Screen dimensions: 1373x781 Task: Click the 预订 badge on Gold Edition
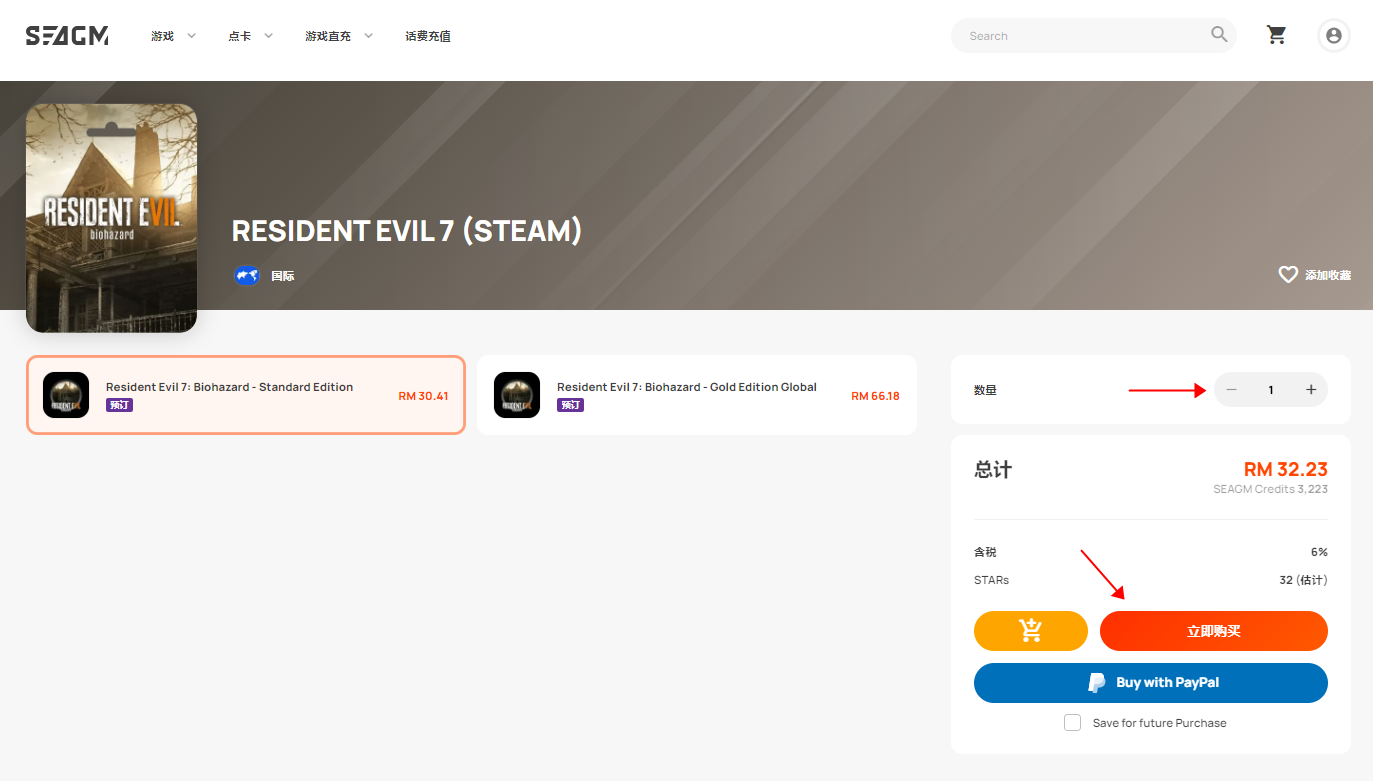point(570,405)
